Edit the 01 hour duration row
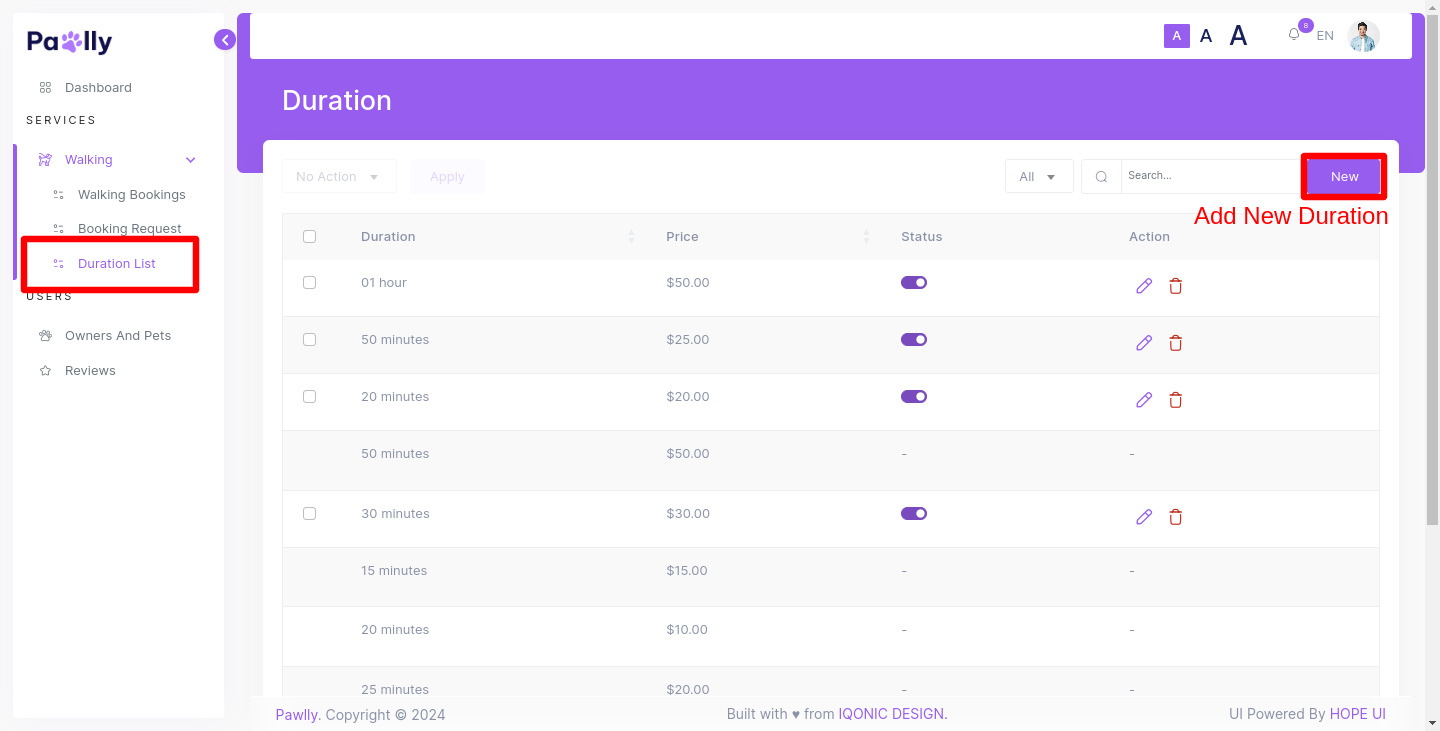 click(1144, 286)
